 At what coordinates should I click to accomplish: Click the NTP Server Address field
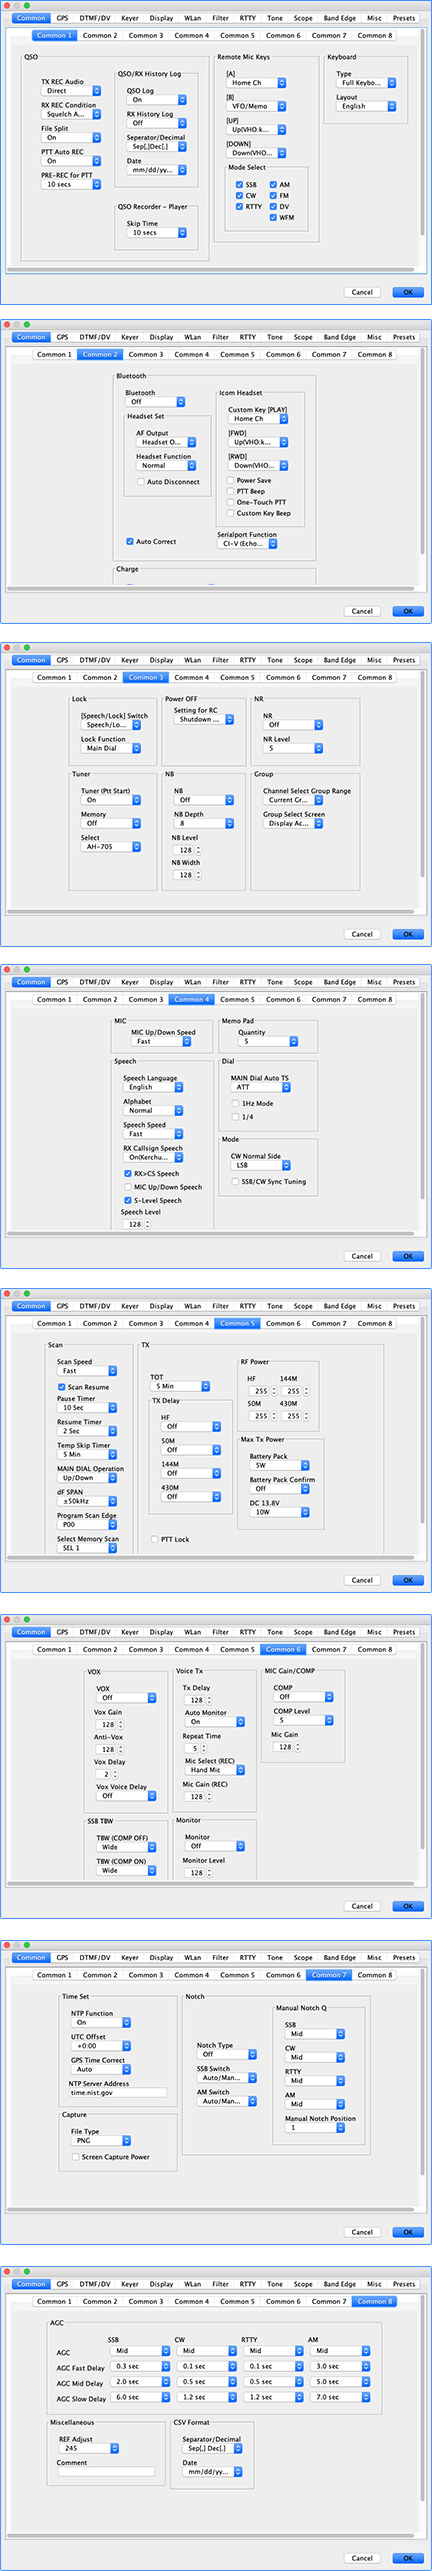[x=117, y=2093]
